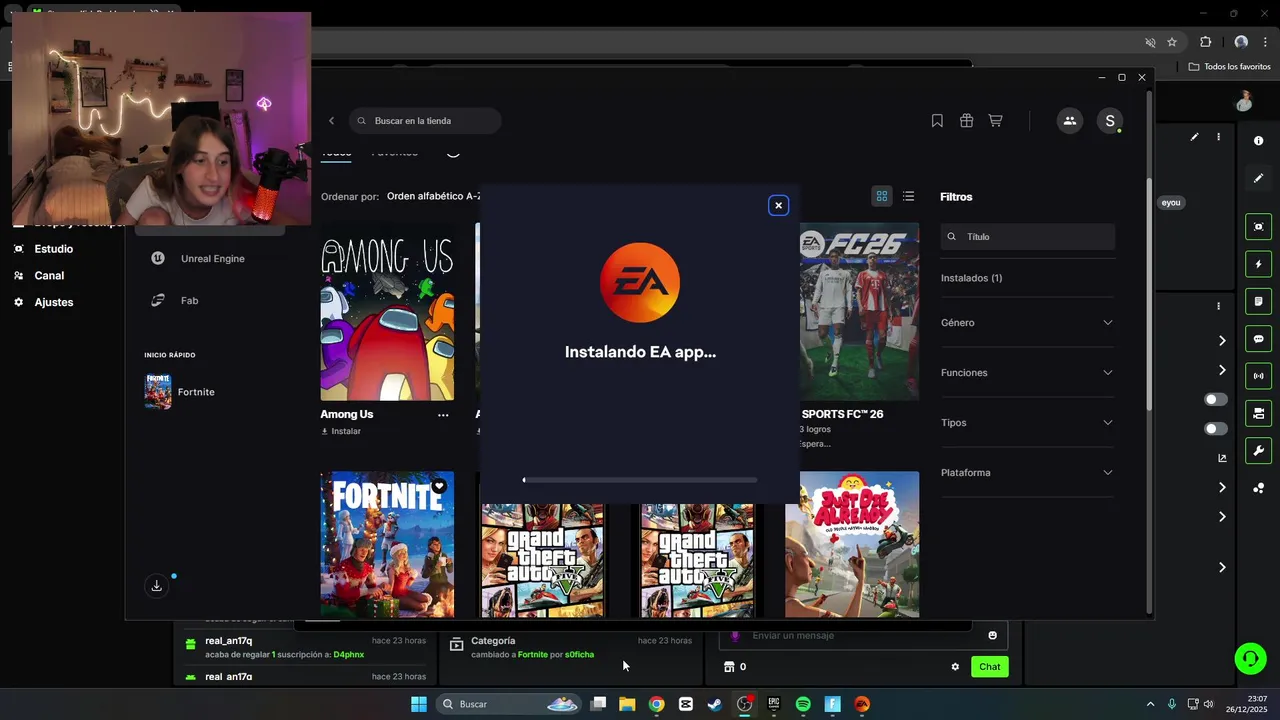Screen dimensions: 1280x720
Task: Click the lightning bolt quick actions icon
Action: (1258, 264)
